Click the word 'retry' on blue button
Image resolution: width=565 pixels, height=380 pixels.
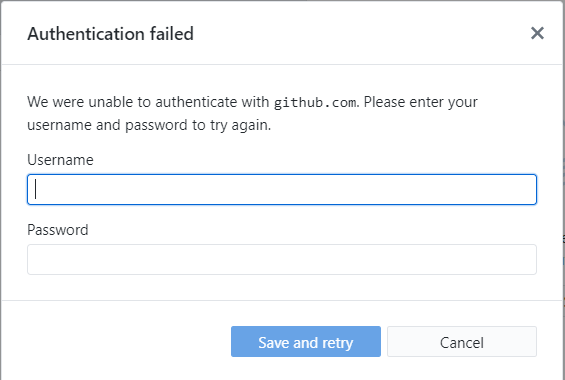(x=338, y=343)
